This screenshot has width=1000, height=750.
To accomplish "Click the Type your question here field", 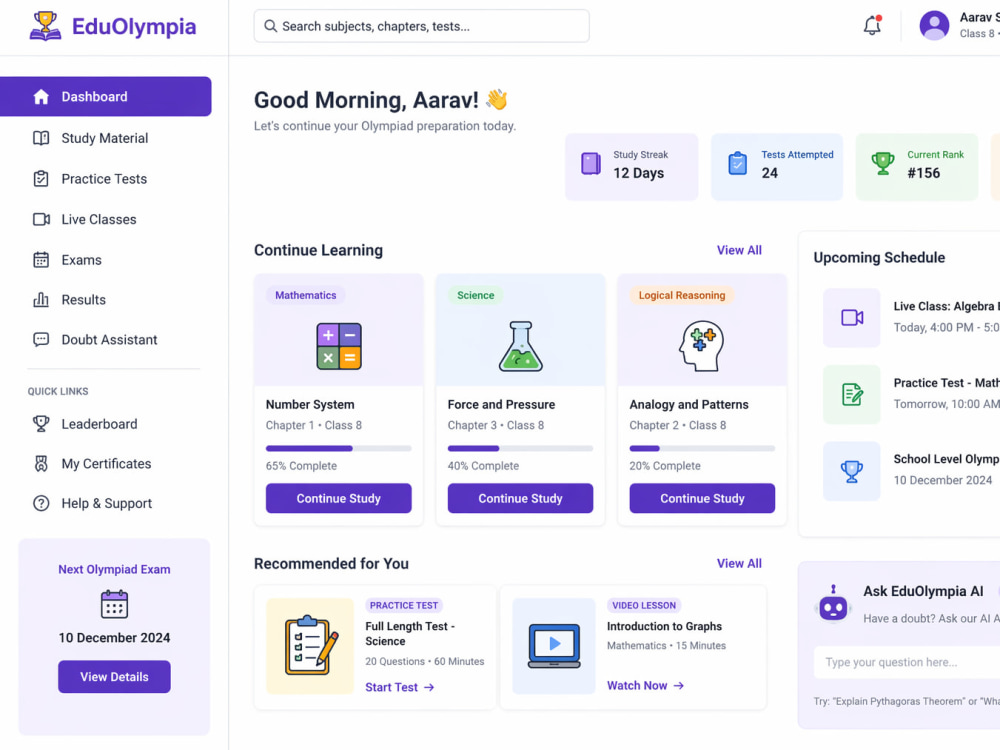I will 907,662.
